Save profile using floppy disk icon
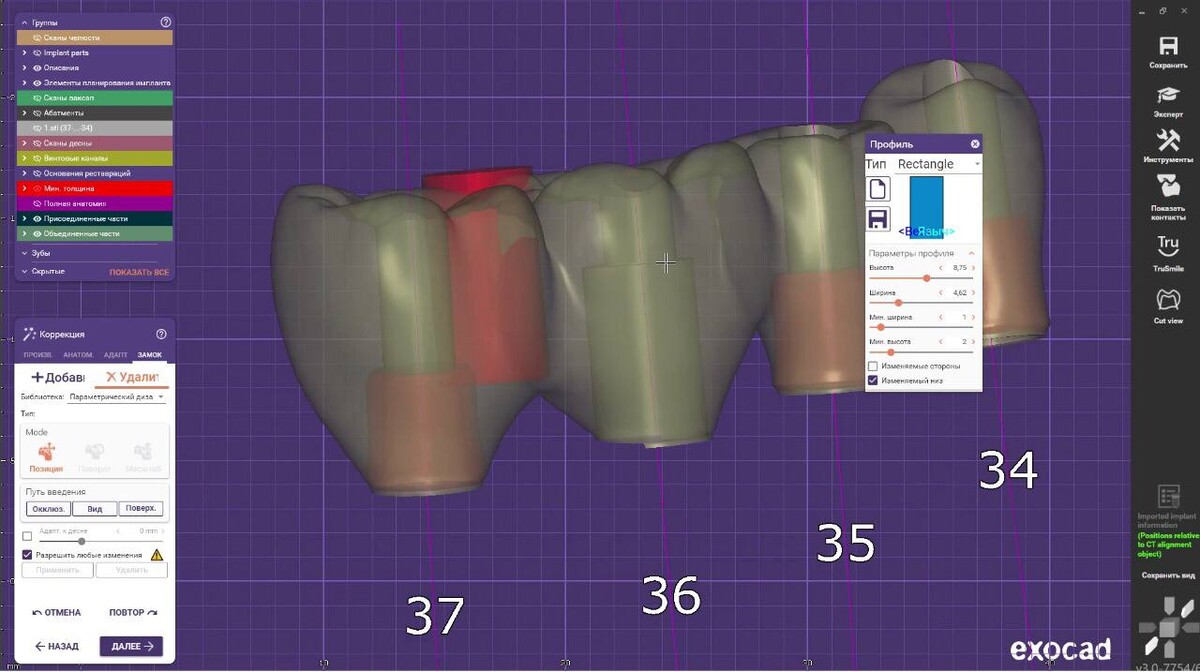This screenshot has width=1200, height=672. coord(877,219)
